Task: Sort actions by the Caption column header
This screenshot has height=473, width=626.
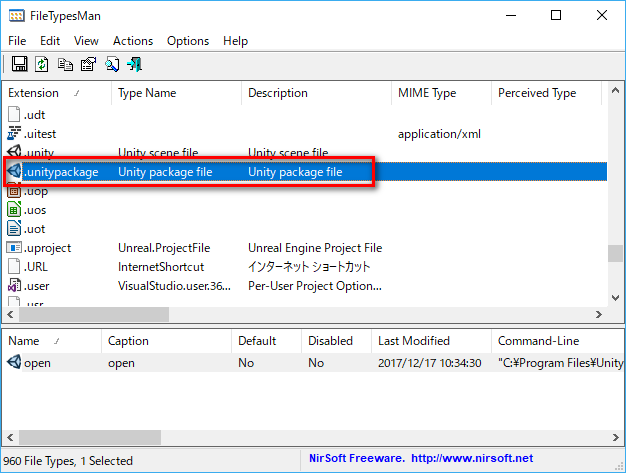Action: point(166,341)
